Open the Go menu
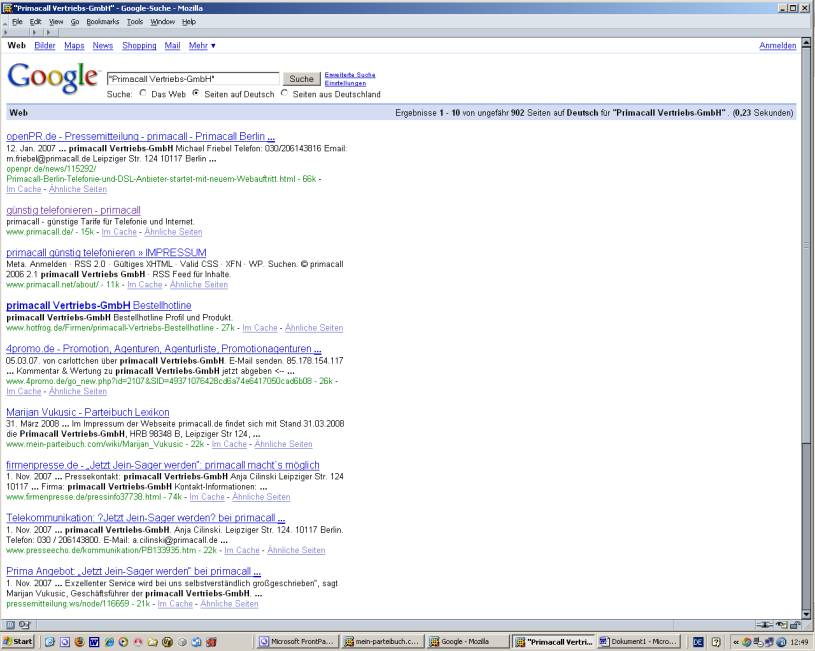Viewport: 815px width, 651px height. coord(75,22)
